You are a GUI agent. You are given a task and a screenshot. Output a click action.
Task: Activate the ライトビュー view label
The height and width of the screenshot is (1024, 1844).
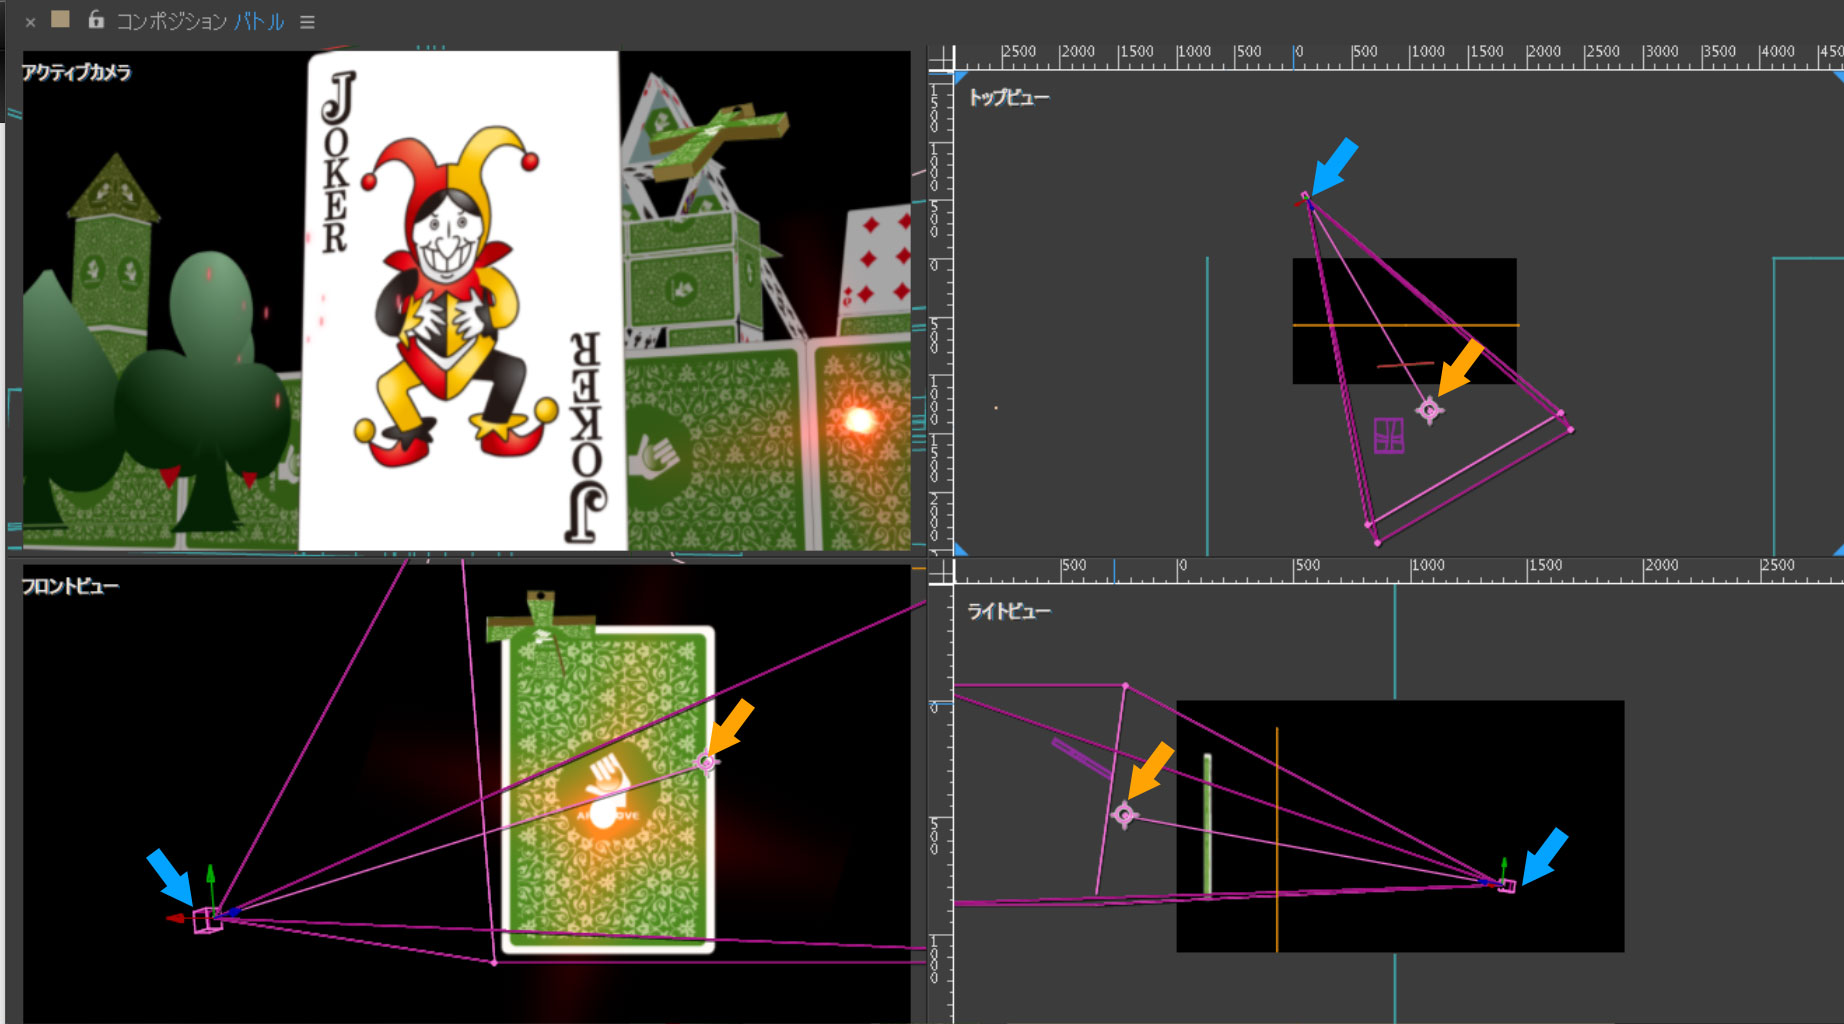pyautogui.click(x=1008, y=611)
